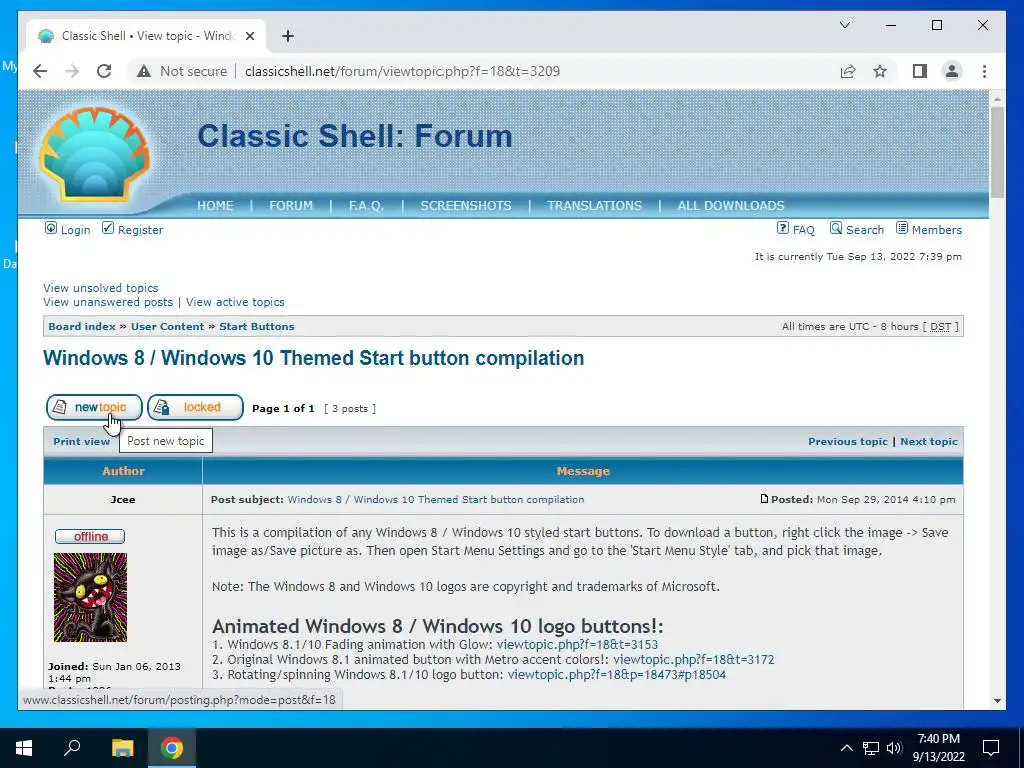Open File Explorer from taskbar
Viewport: 1024px width, 768px height.
pos(123,748)
